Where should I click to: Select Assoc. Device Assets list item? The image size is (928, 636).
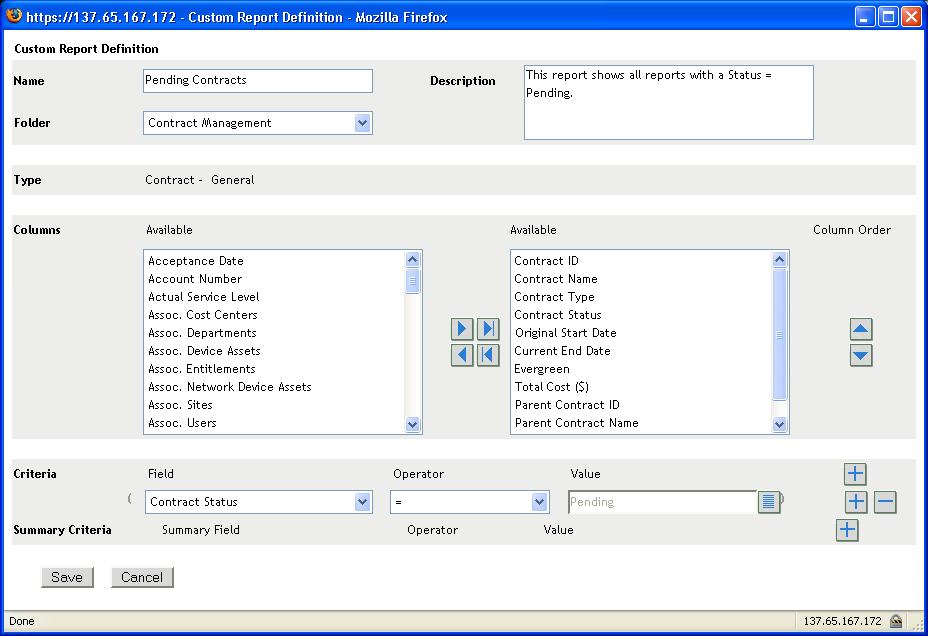pyautogui.click(x=204, y=351)
